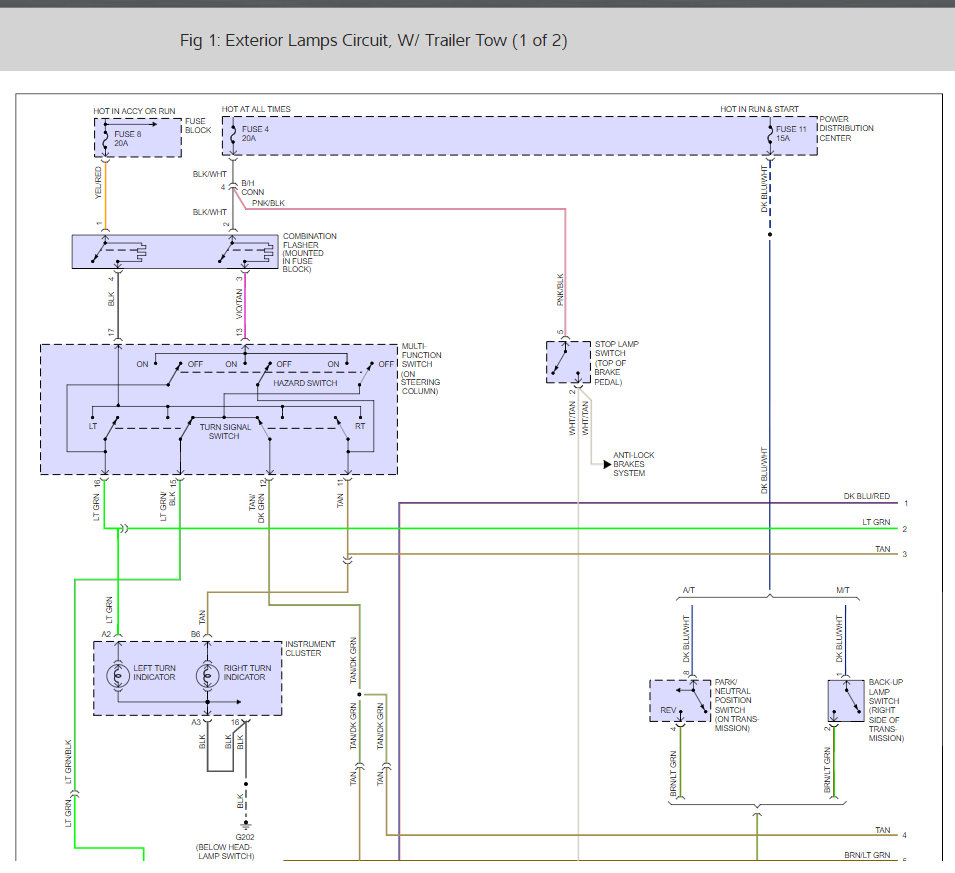
Task: Click the Fuse 8 fuse symbol
Action: [x=106, y=138]
